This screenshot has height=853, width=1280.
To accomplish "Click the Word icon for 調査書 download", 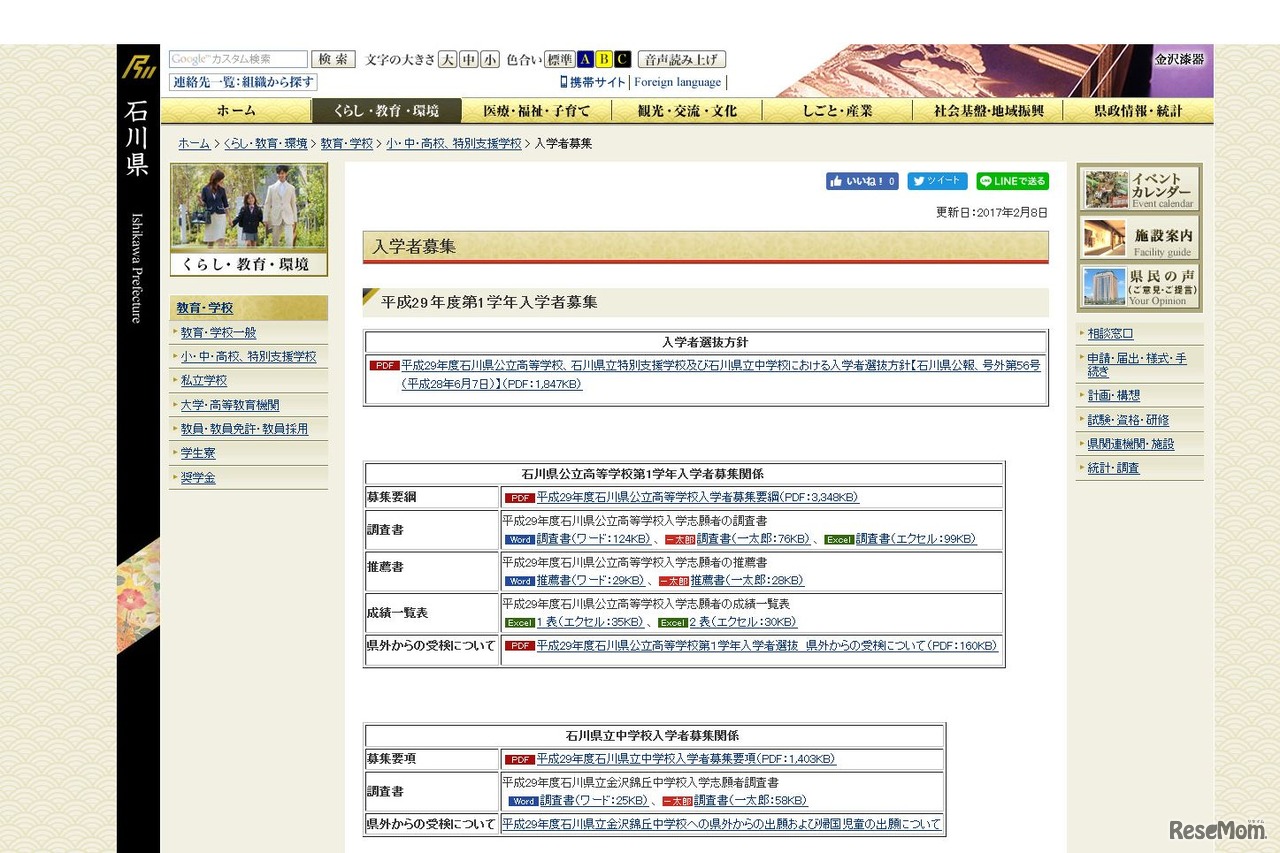I will tap(522, 537).
